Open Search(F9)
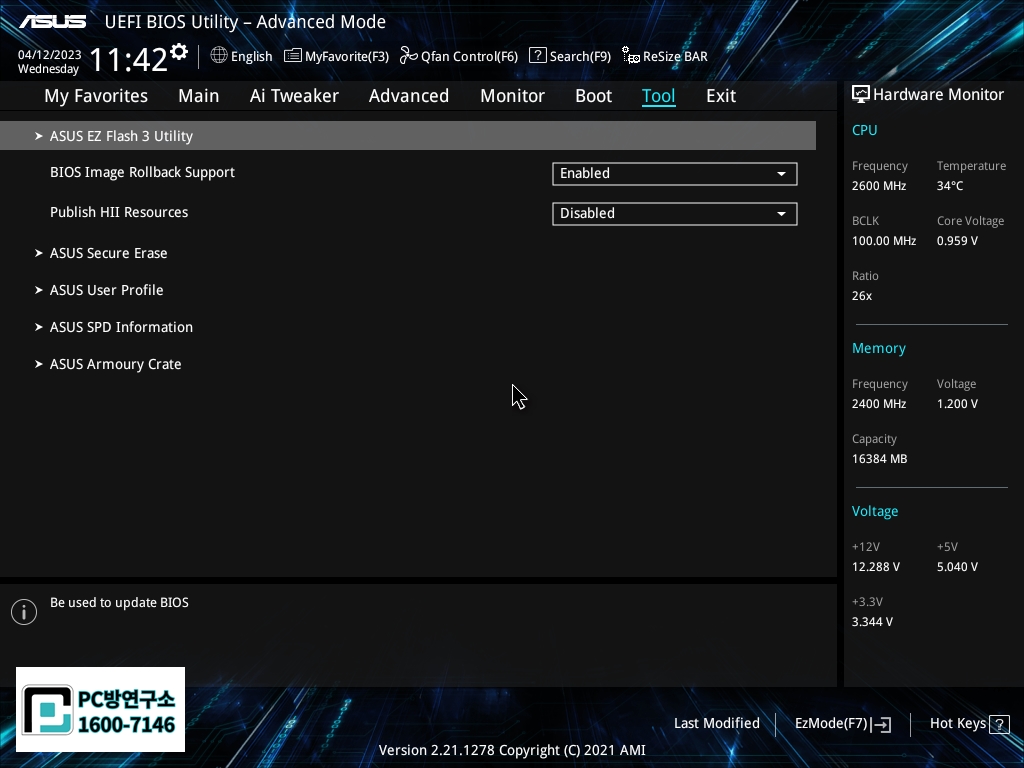This screenshot has width=1024, height=768. point(570,56)
